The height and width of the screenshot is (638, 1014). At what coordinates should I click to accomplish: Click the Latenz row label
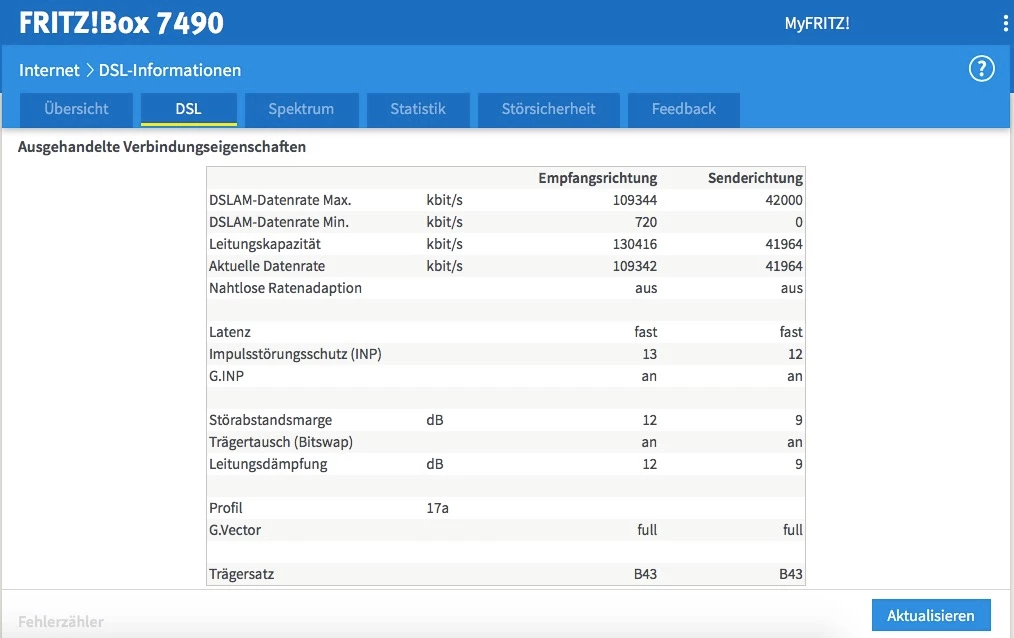230,332
